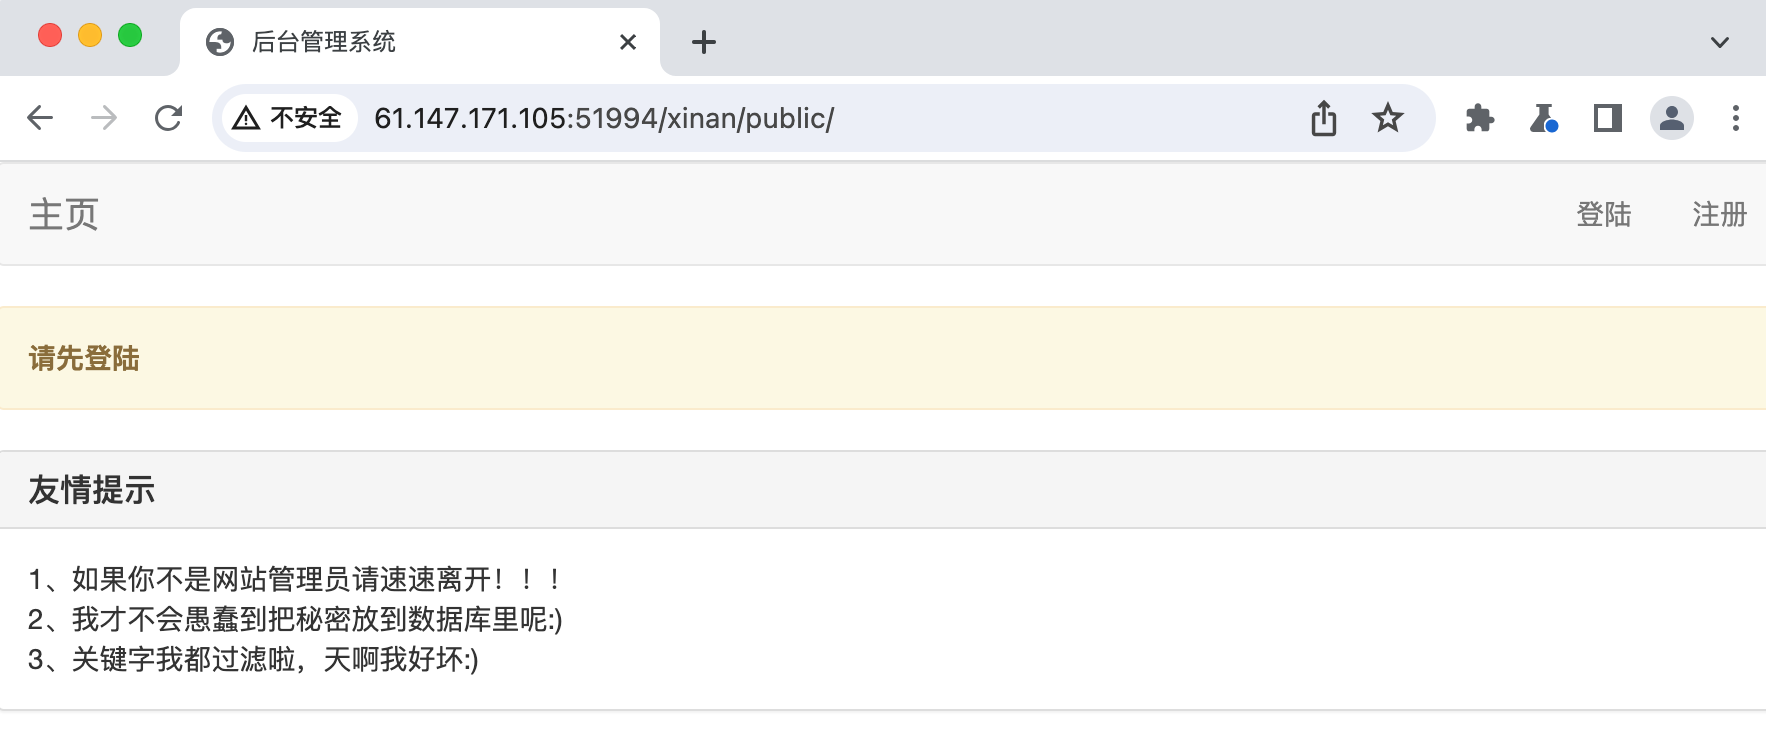Open the 注册 registration link
The width and height of the screenshot is (1766, 740).
(1719, 214)
